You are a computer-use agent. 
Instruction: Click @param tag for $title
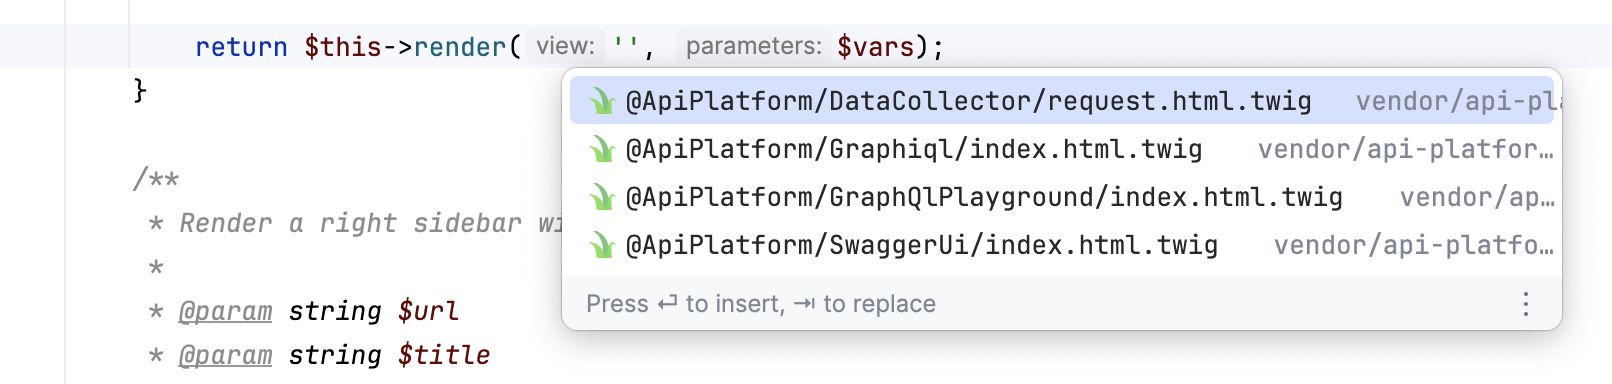pyautogui.click(x=225, y=355)
